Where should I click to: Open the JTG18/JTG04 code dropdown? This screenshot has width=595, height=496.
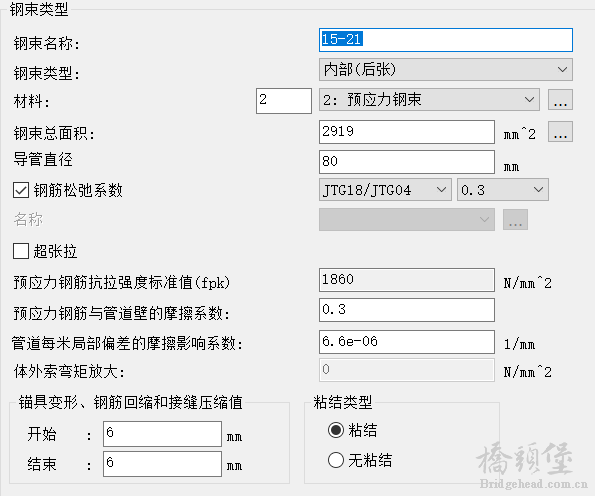(x=385, y=189)
